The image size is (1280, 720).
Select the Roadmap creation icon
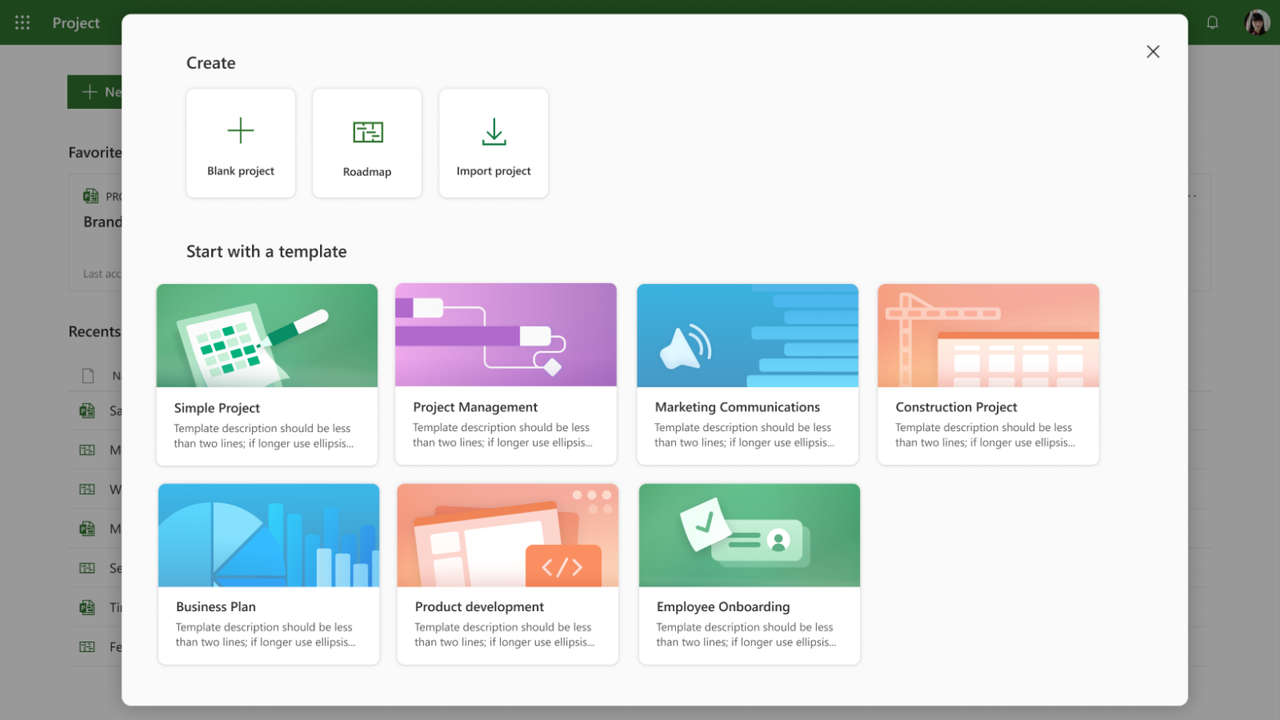367,131
